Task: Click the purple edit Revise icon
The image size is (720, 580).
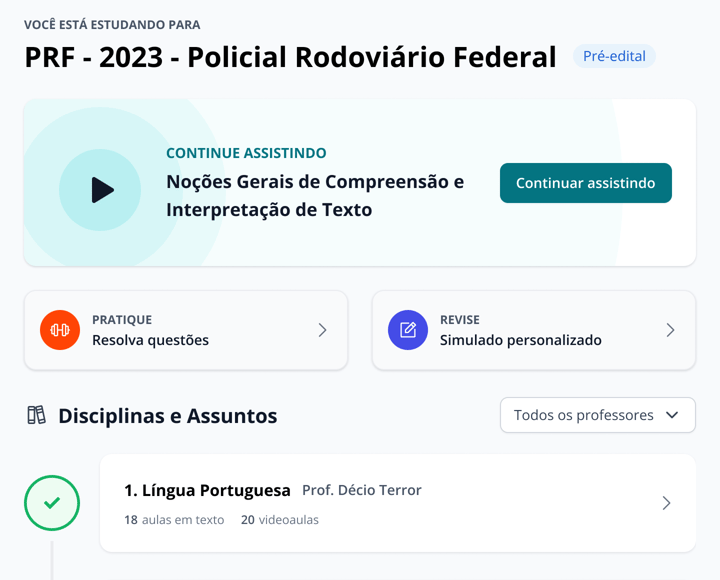Action: click(x=408, y=330)
